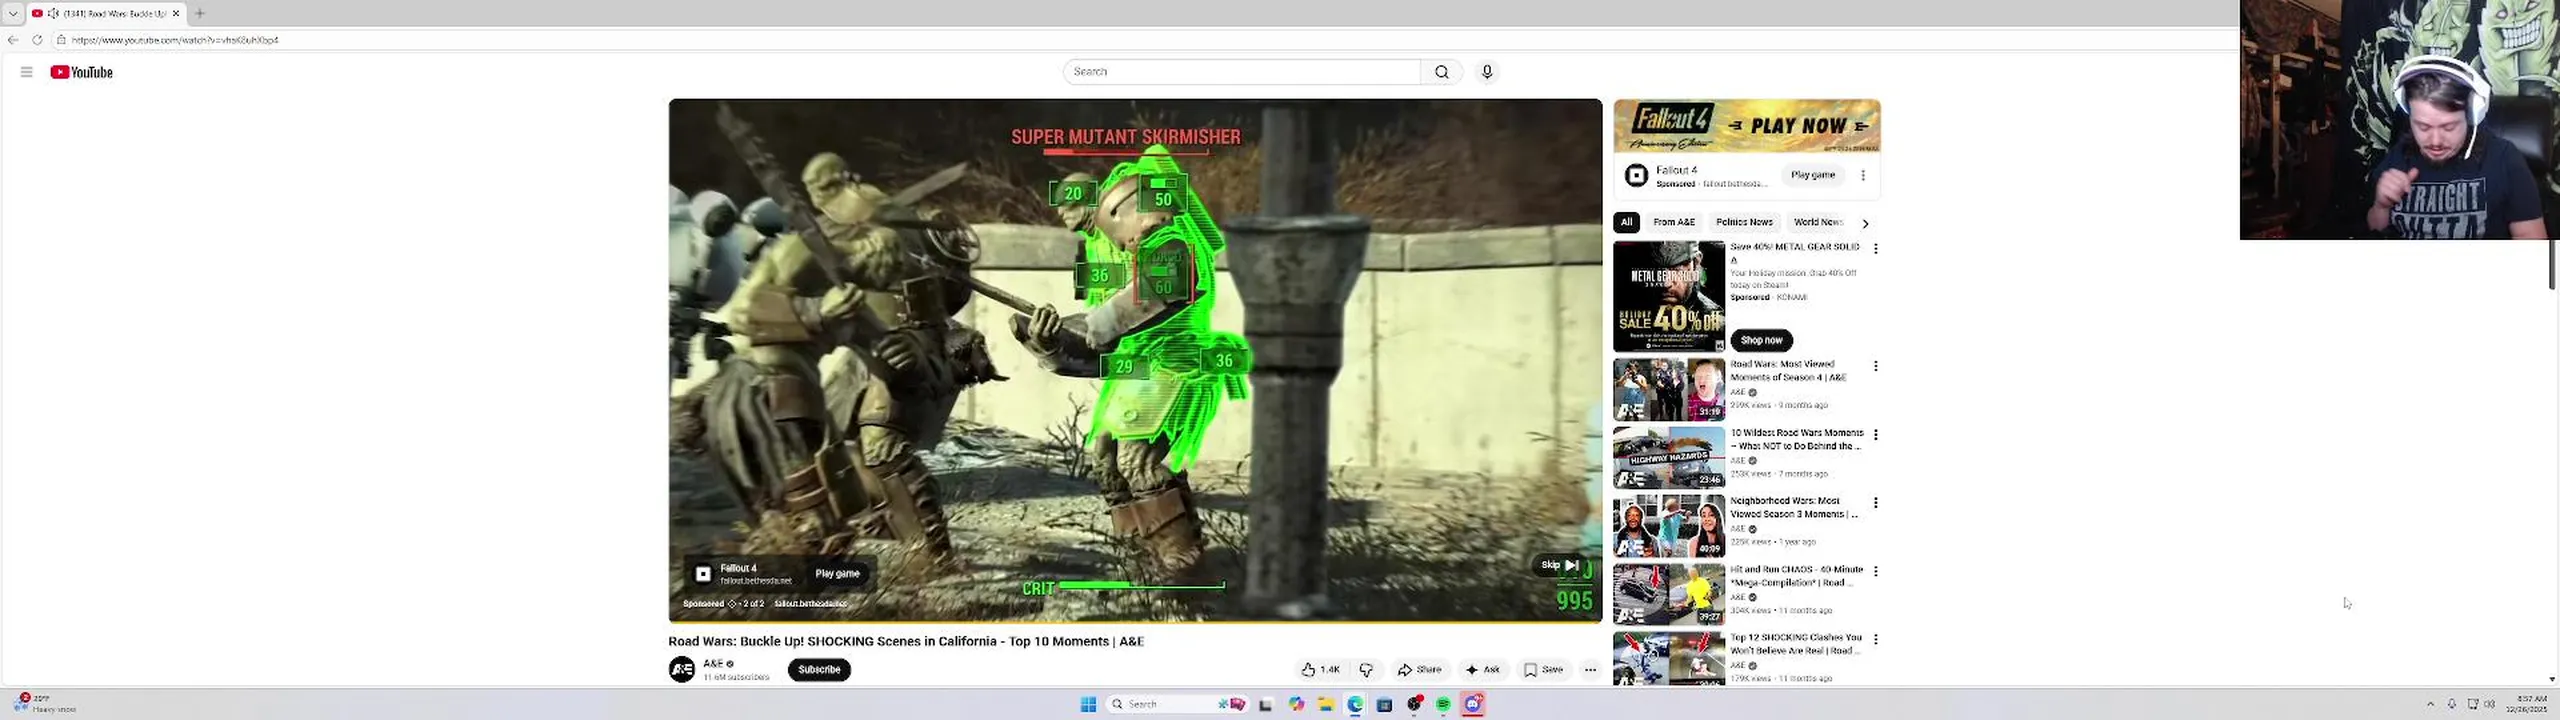Skip the Fallout 4 video ad
The height and width of the screenshot is (720, 2560).
[x=1558, y=565]
